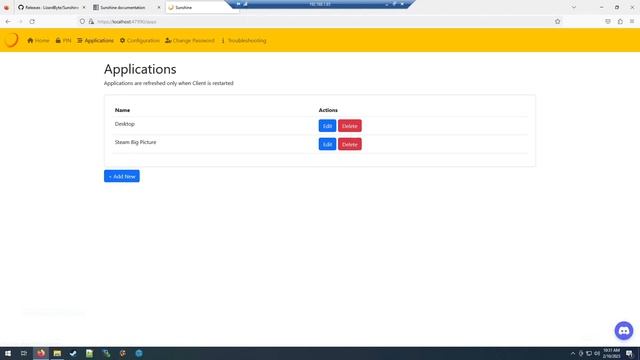Viewport: 640px width, 360px height.
Task: Open the browser extensions icon
Action: pyautogui.click(x=620, y=21)
